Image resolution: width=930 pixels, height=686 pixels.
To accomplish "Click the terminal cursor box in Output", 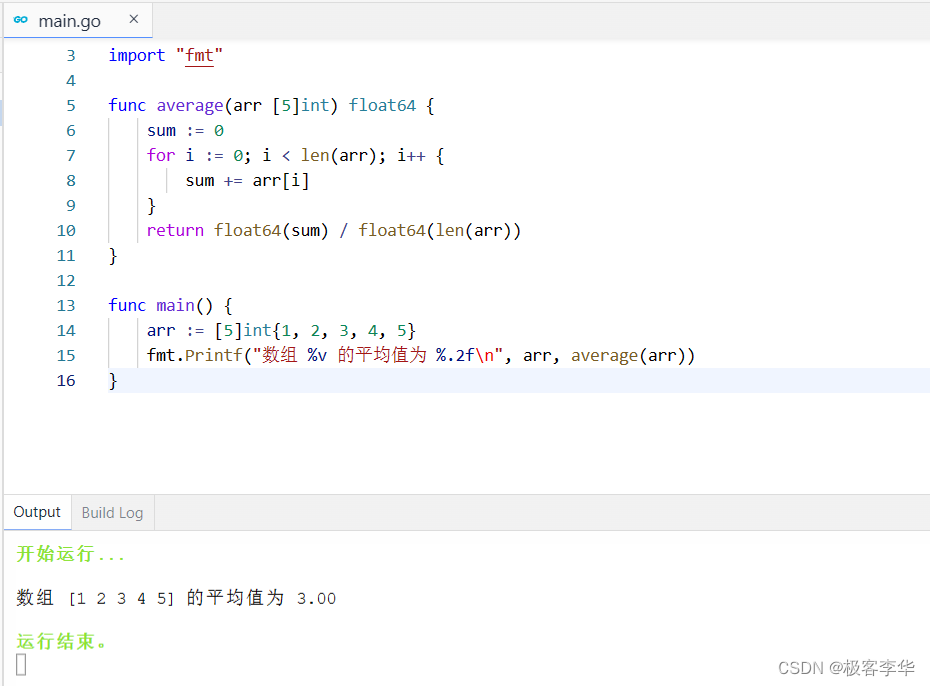I will (21, 665).
